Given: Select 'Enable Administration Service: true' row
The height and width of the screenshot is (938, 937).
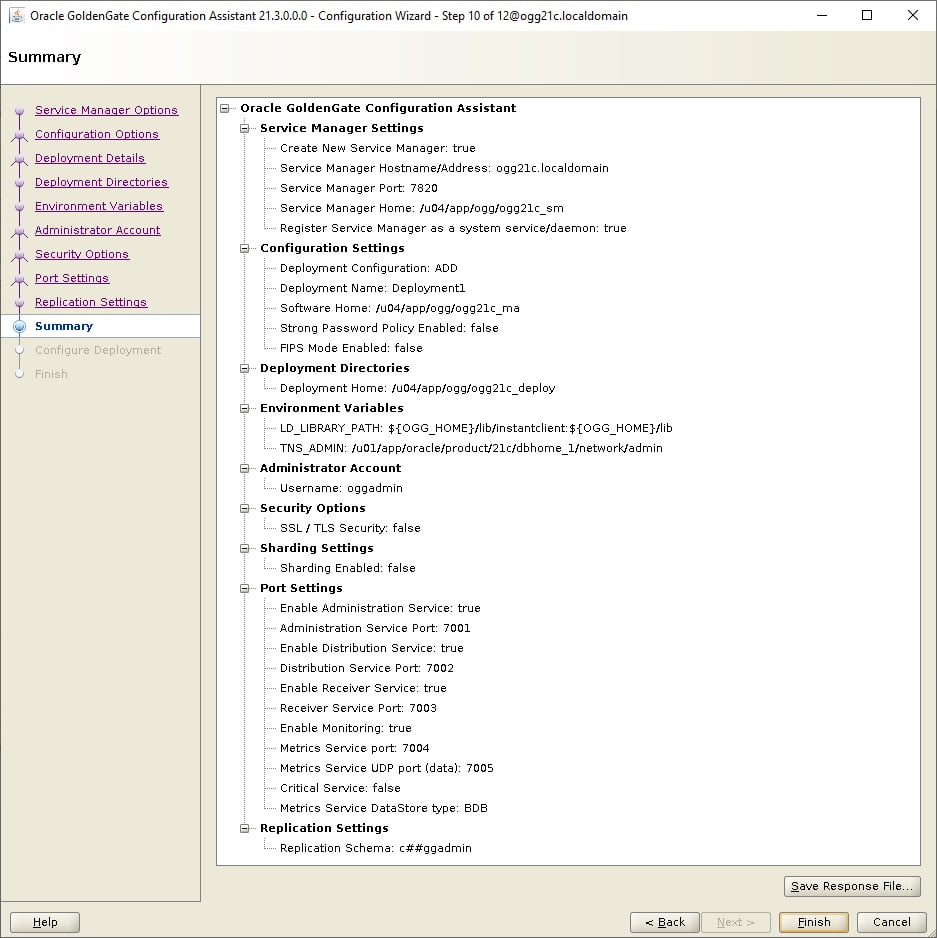Looking at the screenshot, I should pos(380,608).
